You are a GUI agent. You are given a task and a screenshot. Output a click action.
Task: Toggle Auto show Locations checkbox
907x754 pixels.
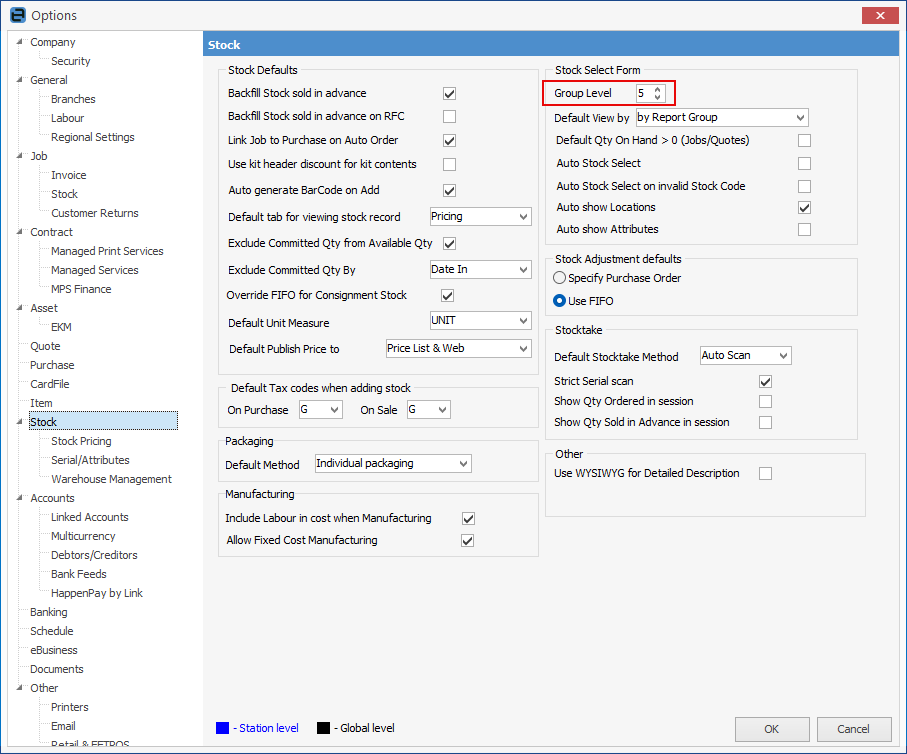(x=804, y=207)
